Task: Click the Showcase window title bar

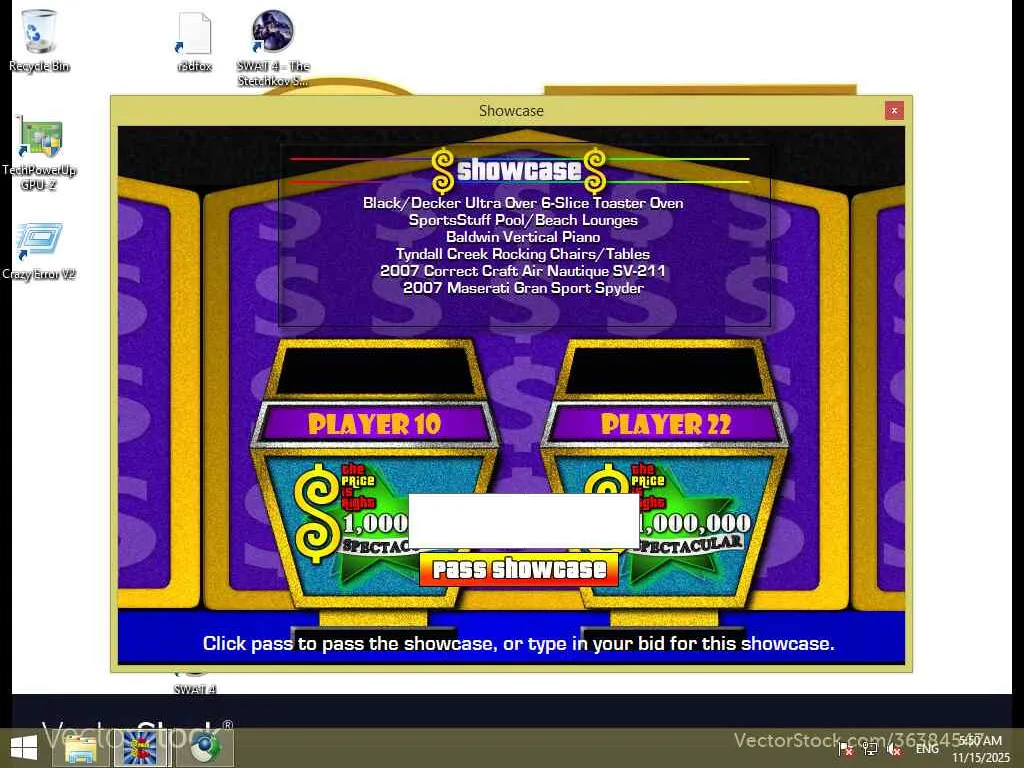Action: (x=511, y=110)
